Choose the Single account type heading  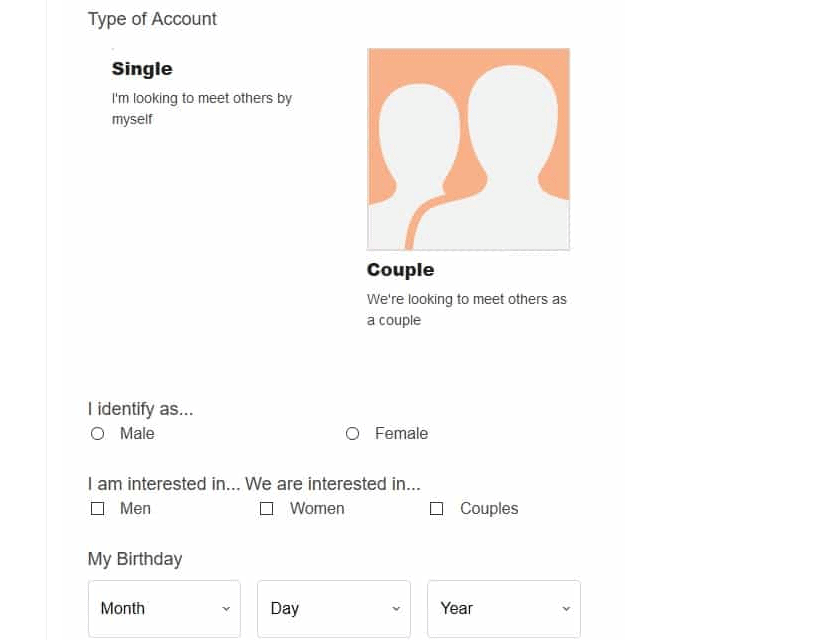[x=142, y=69]
